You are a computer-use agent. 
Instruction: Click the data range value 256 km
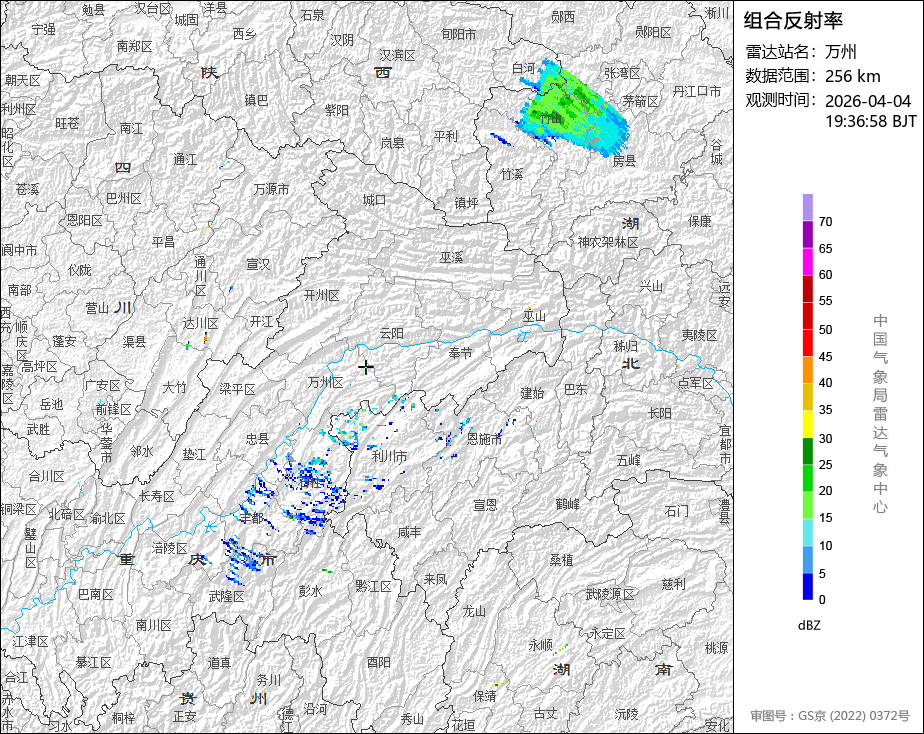852,76
